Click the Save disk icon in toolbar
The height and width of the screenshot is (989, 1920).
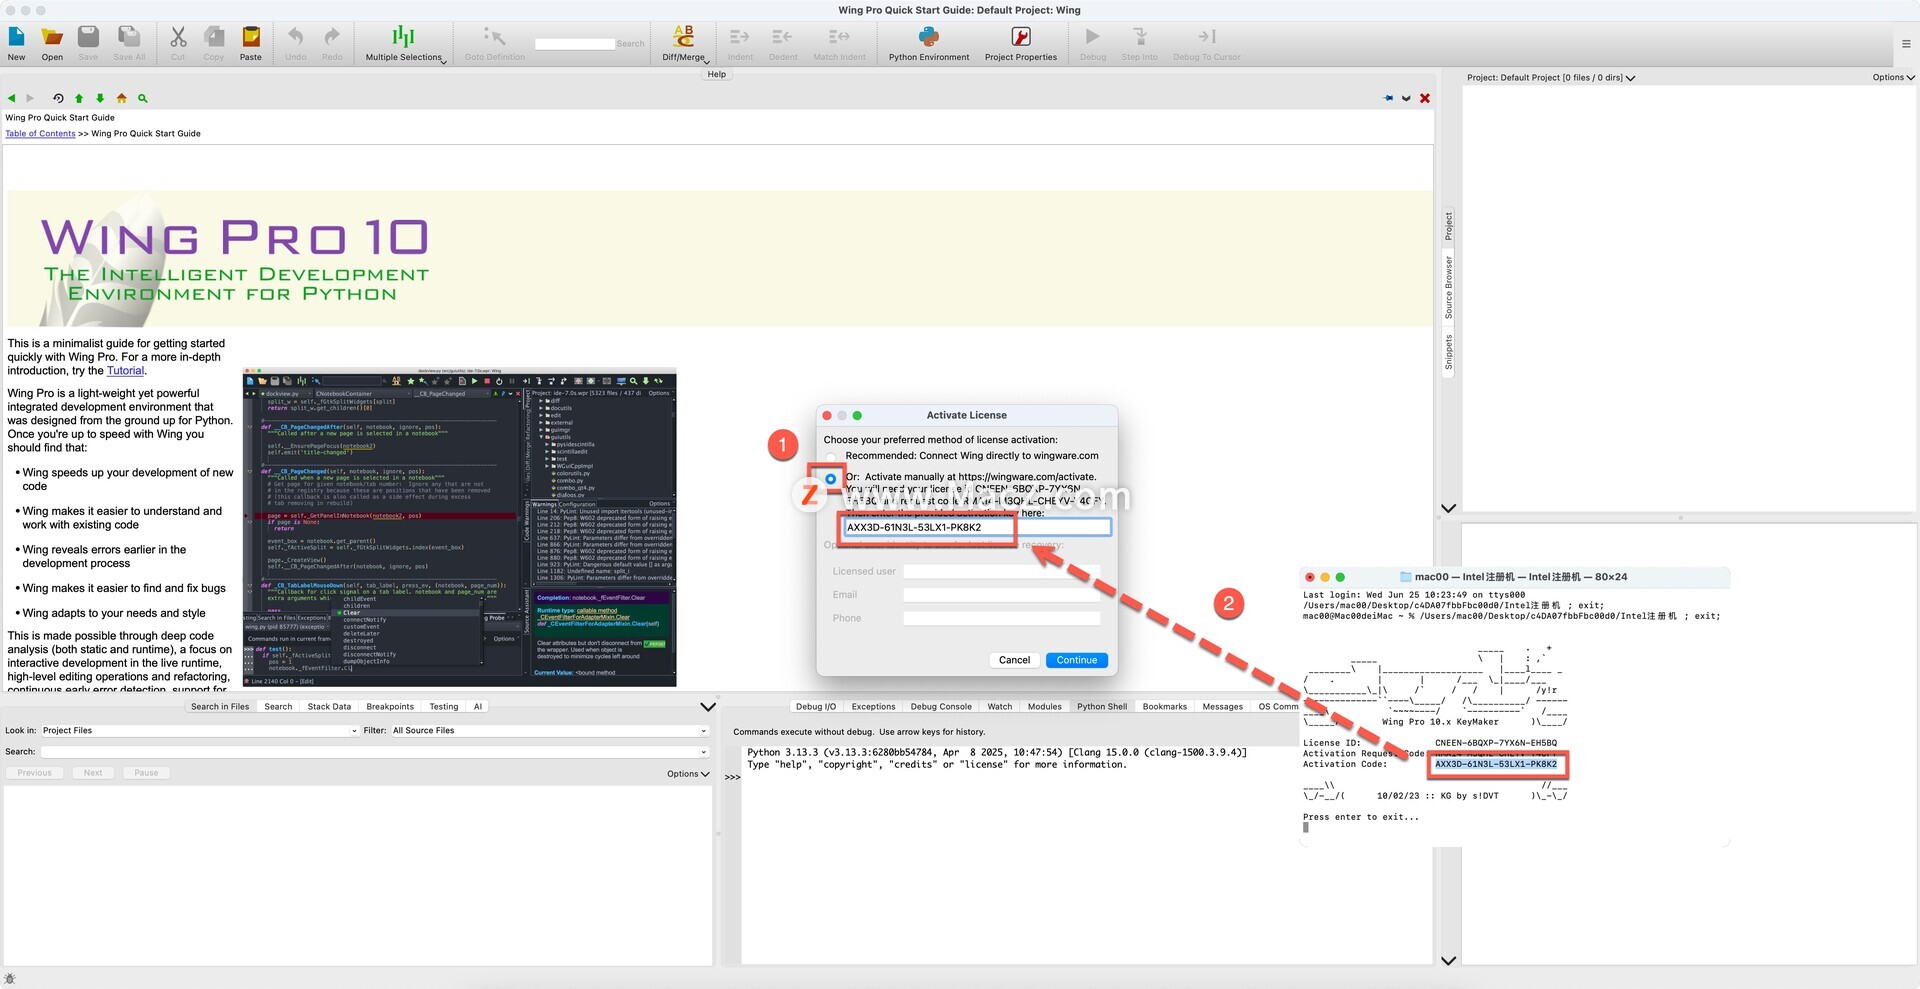point(88,37)
